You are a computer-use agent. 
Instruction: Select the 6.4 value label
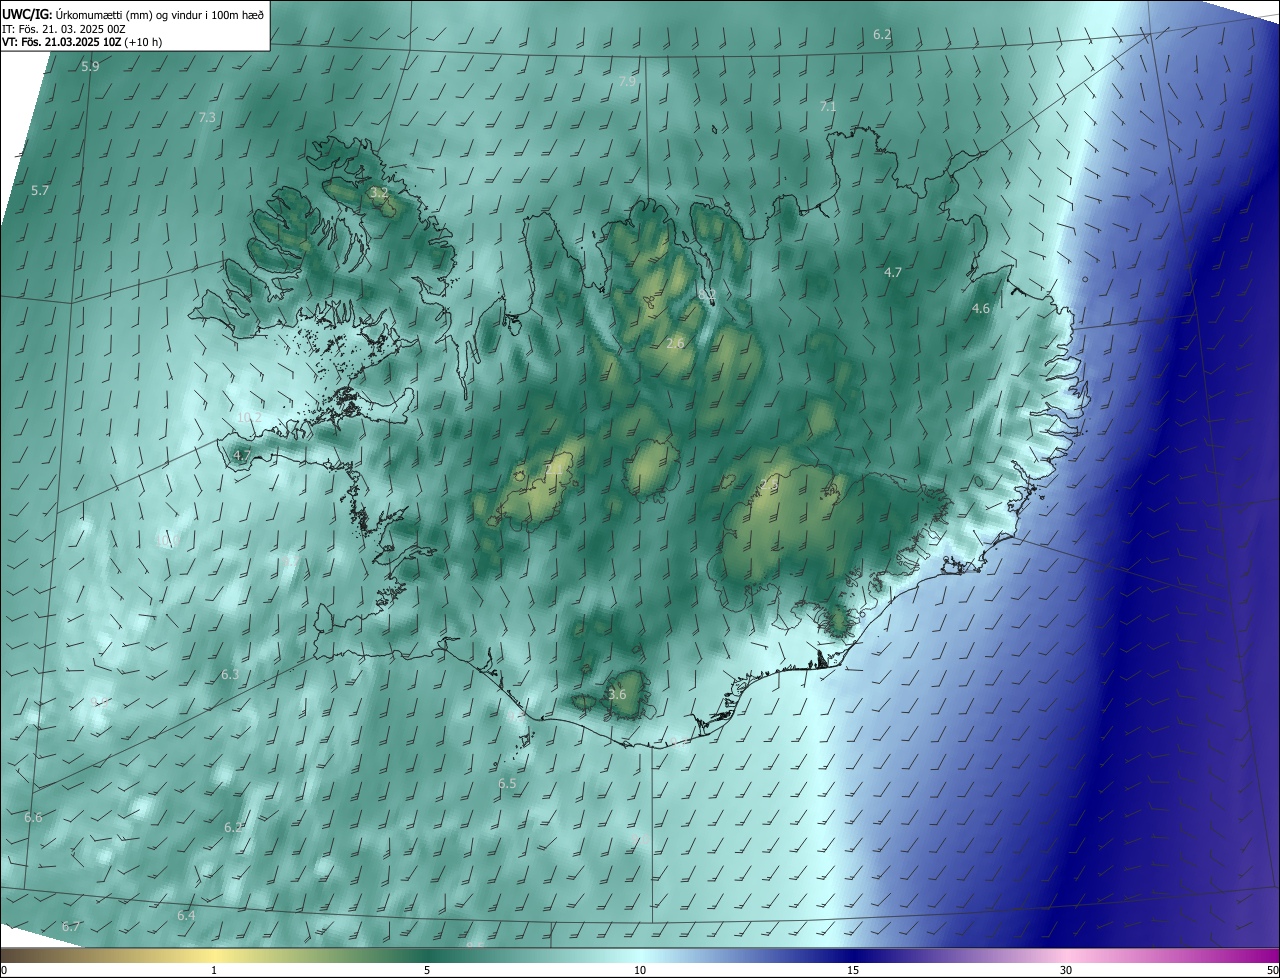coord(186,916)
